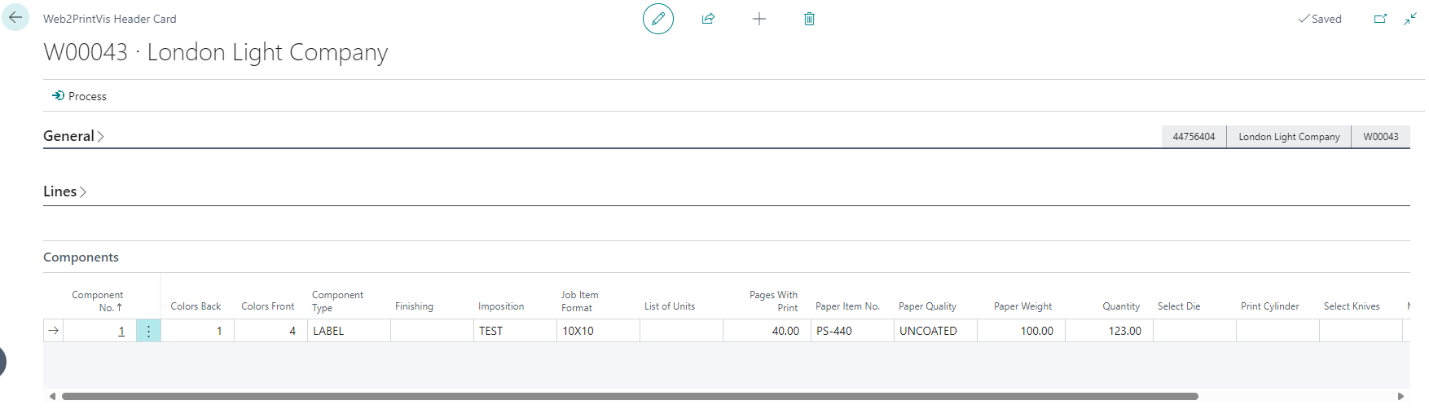This screenshot has height=409, width=1429.
Task: Open page in new window icon
Action: coord(1381,19)
